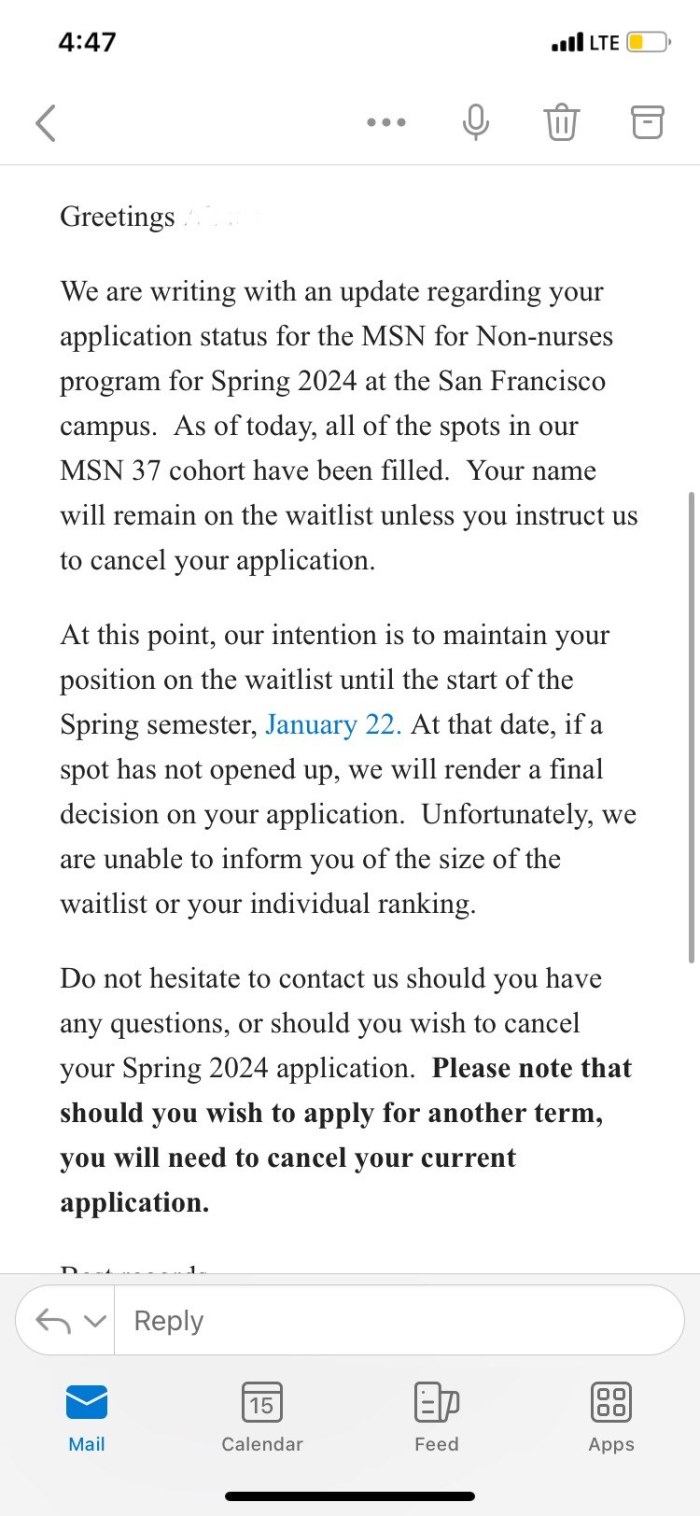
Task: Tap the reply arrow icon
Action: pos(54,1320)
